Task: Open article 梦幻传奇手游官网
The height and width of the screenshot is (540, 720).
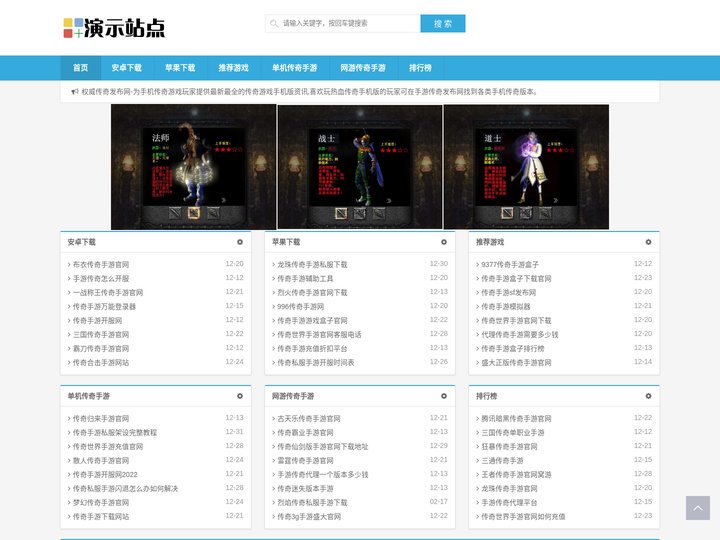Action: 101,503
